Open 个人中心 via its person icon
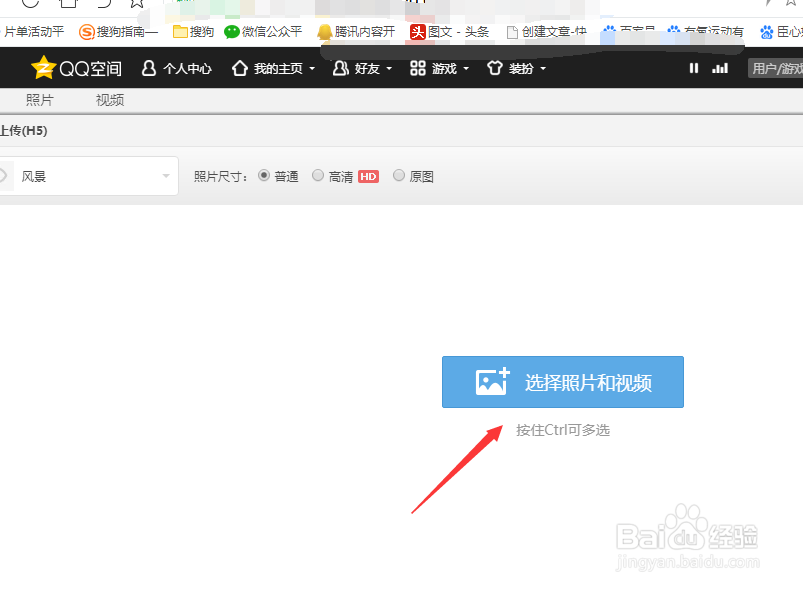The width and height of the screenshot is (803, 590). click(x=148, y=68)
